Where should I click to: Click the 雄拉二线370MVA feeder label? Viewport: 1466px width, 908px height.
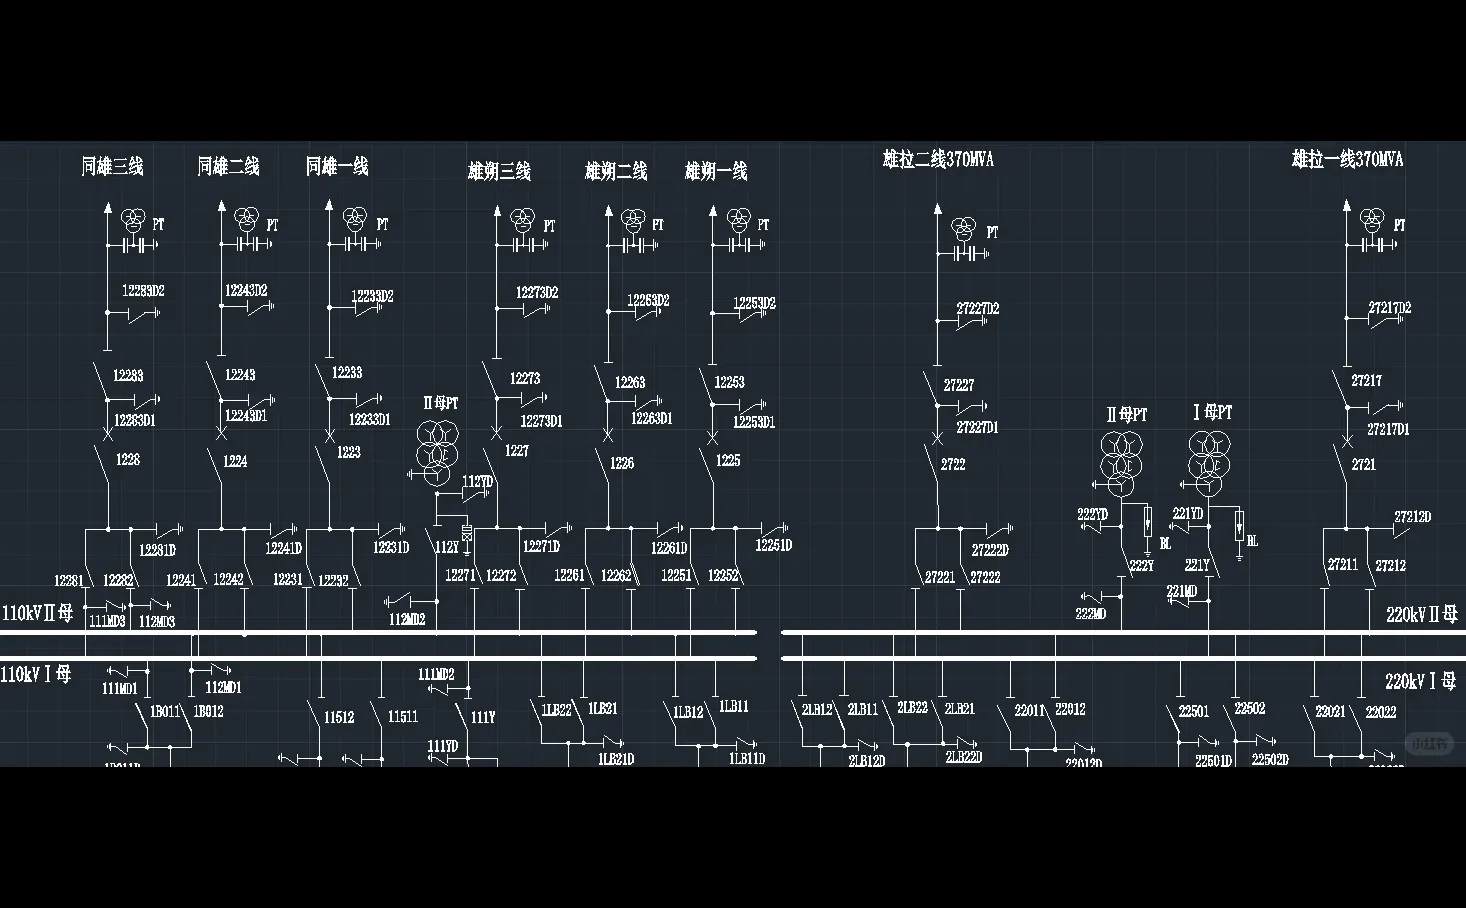coord(936,158)
